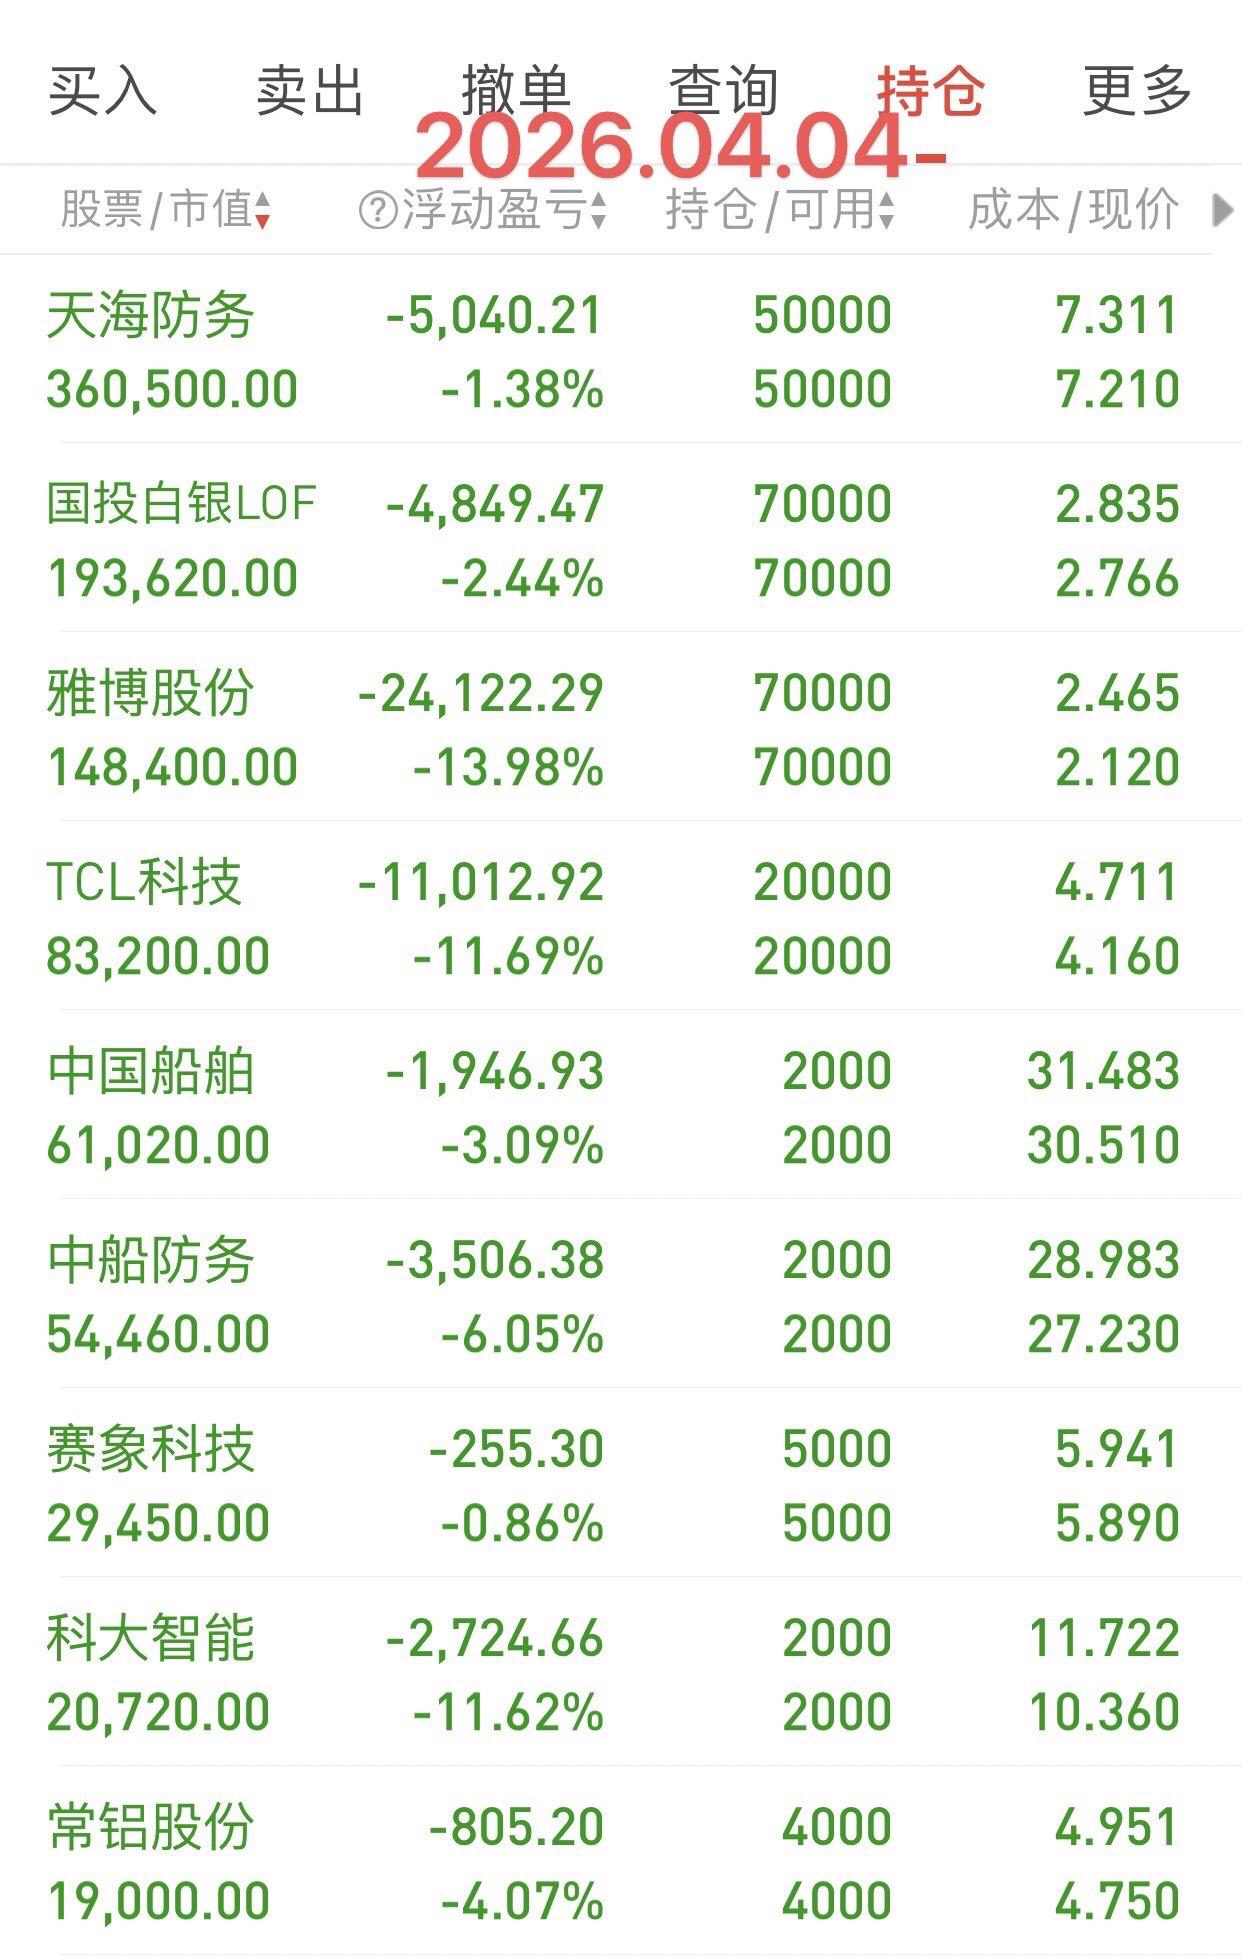Tap the 常铝股份 holding

pyautogui.click(x=621, y=1861)
